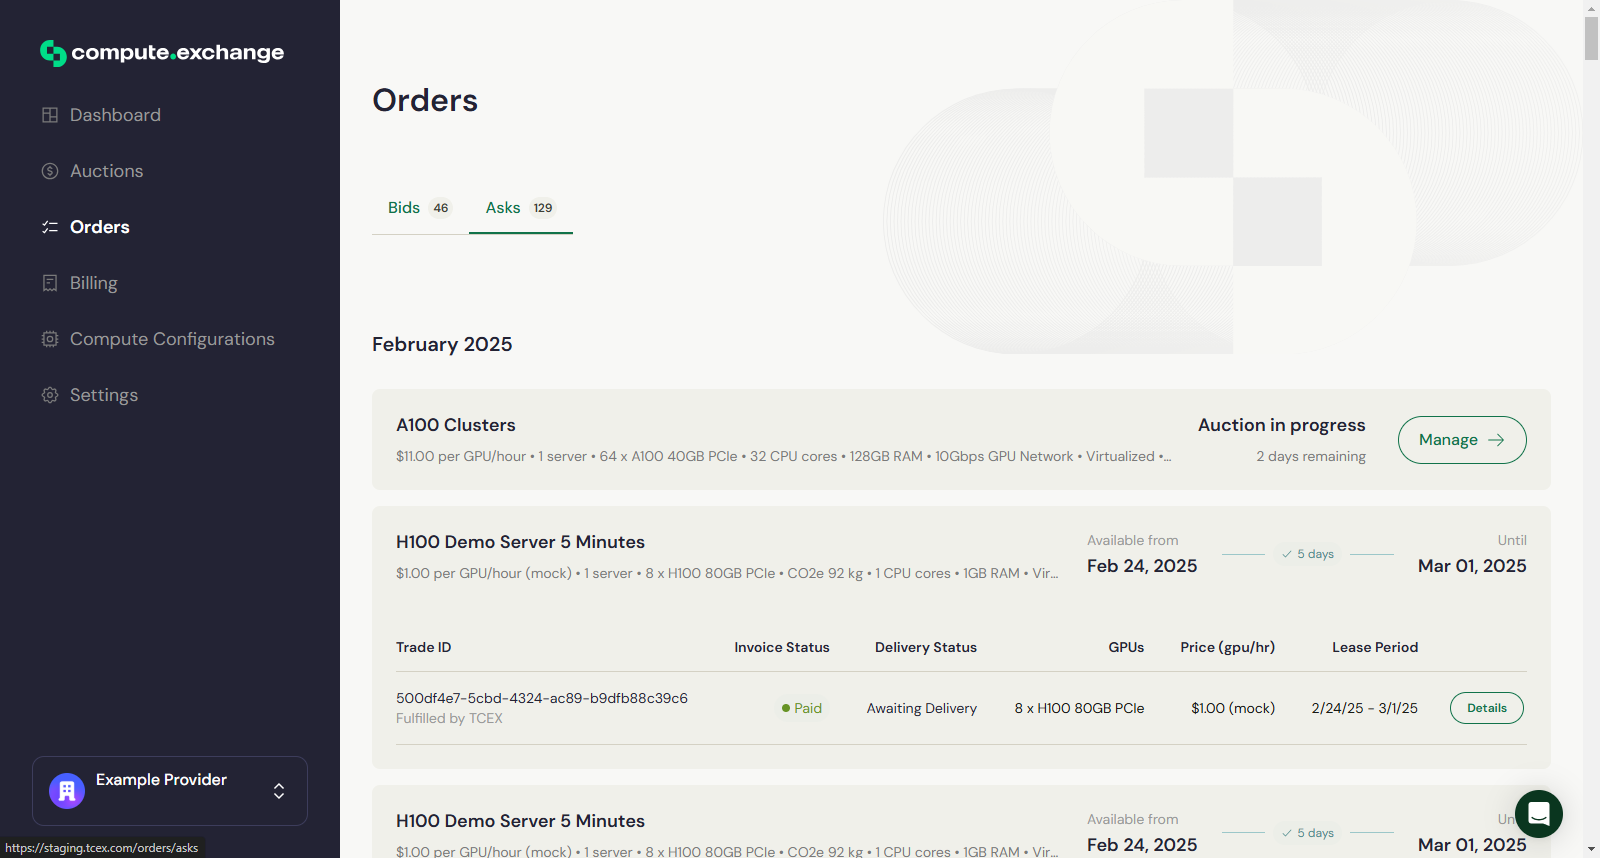Click the Awaiting Delivery status
The height and width of the screenshot is (858, 1600).
point(922,708)
